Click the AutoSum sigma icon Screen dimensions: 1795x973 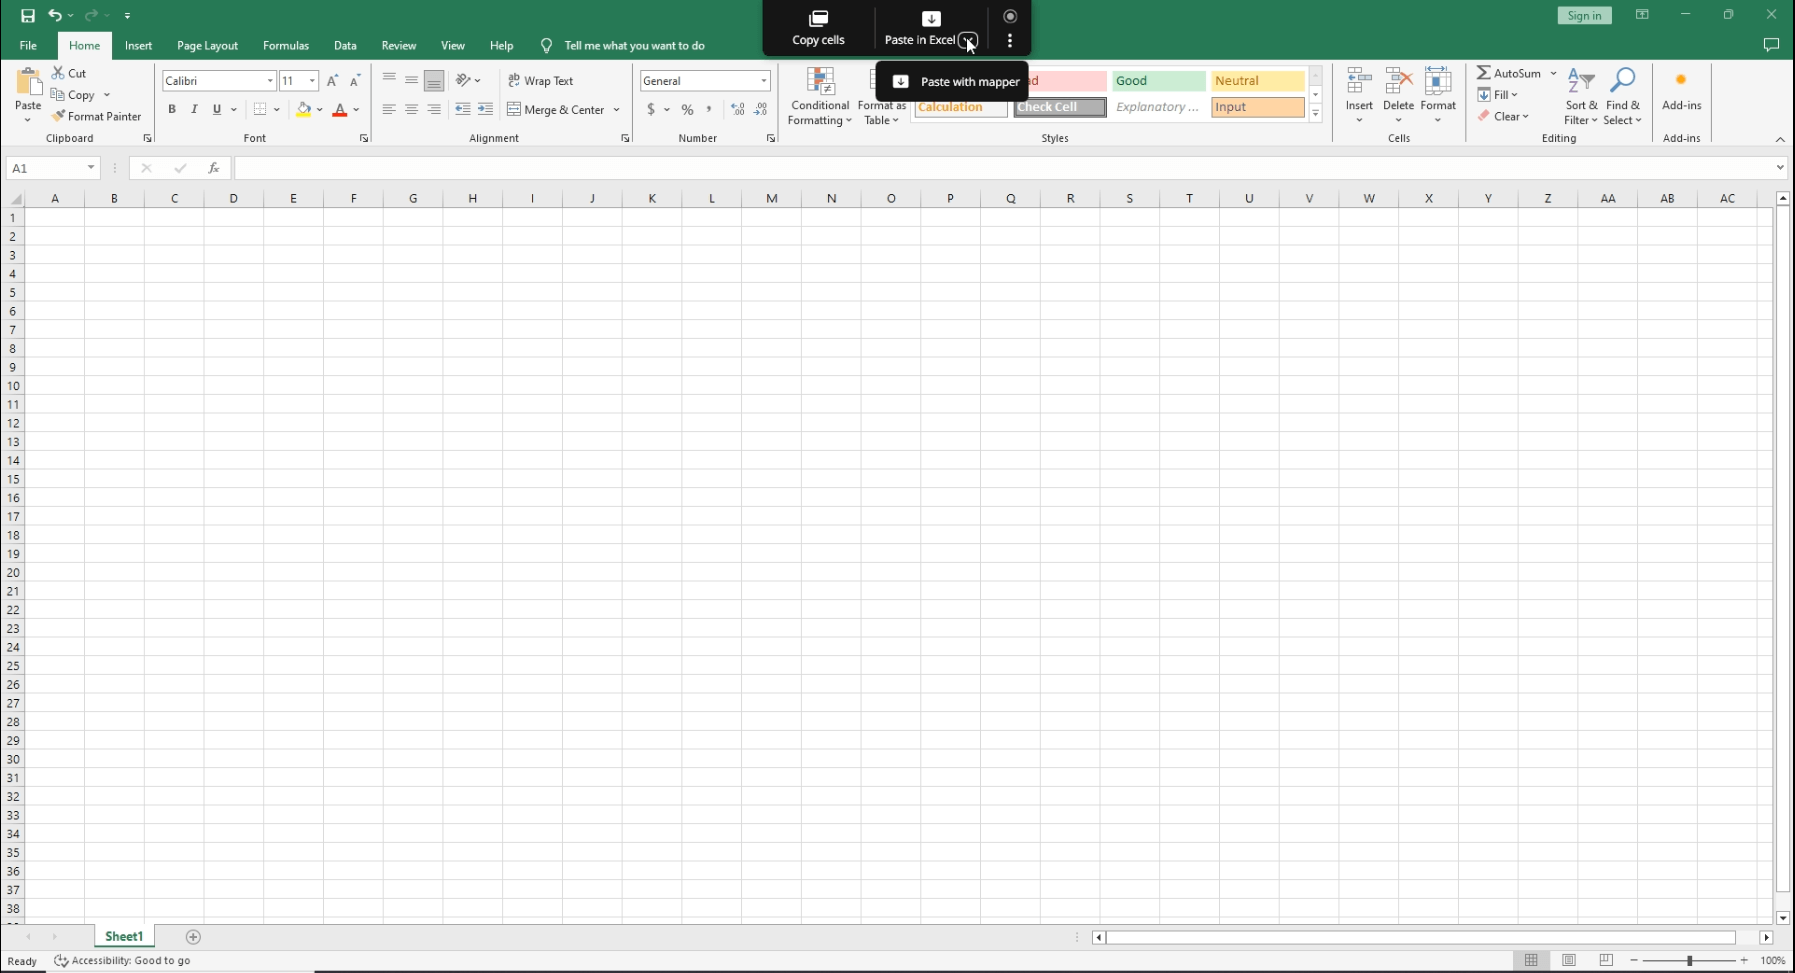click(x=1484, y=73)
